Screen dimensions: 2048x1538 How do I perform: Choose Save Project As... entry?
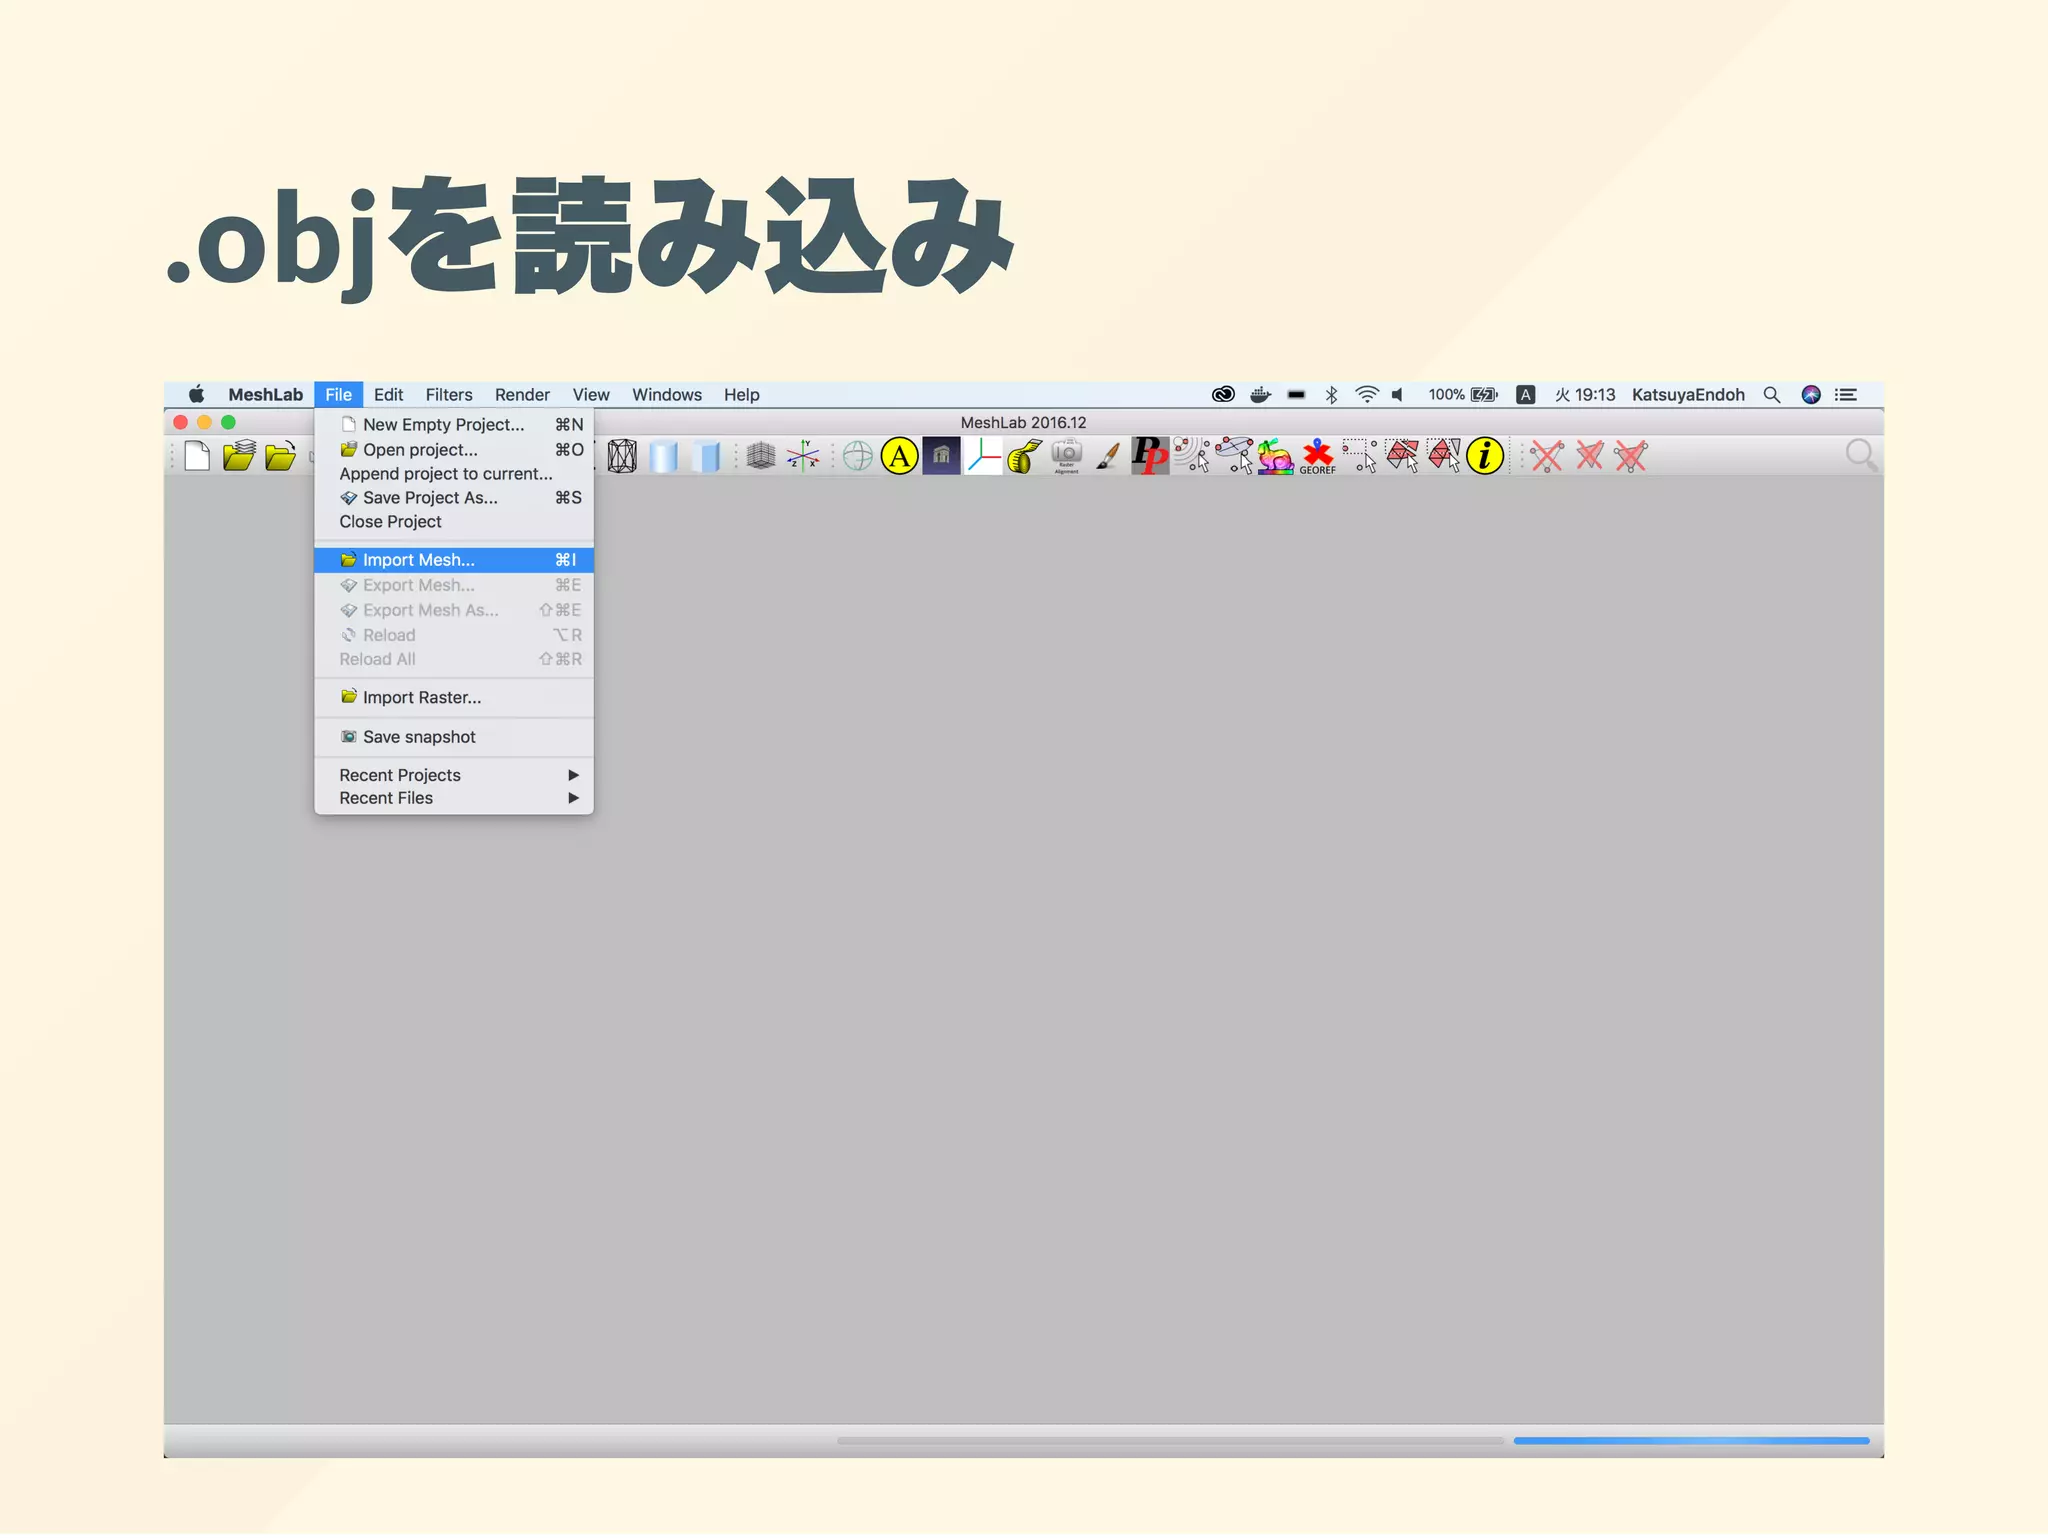(454, 498)
